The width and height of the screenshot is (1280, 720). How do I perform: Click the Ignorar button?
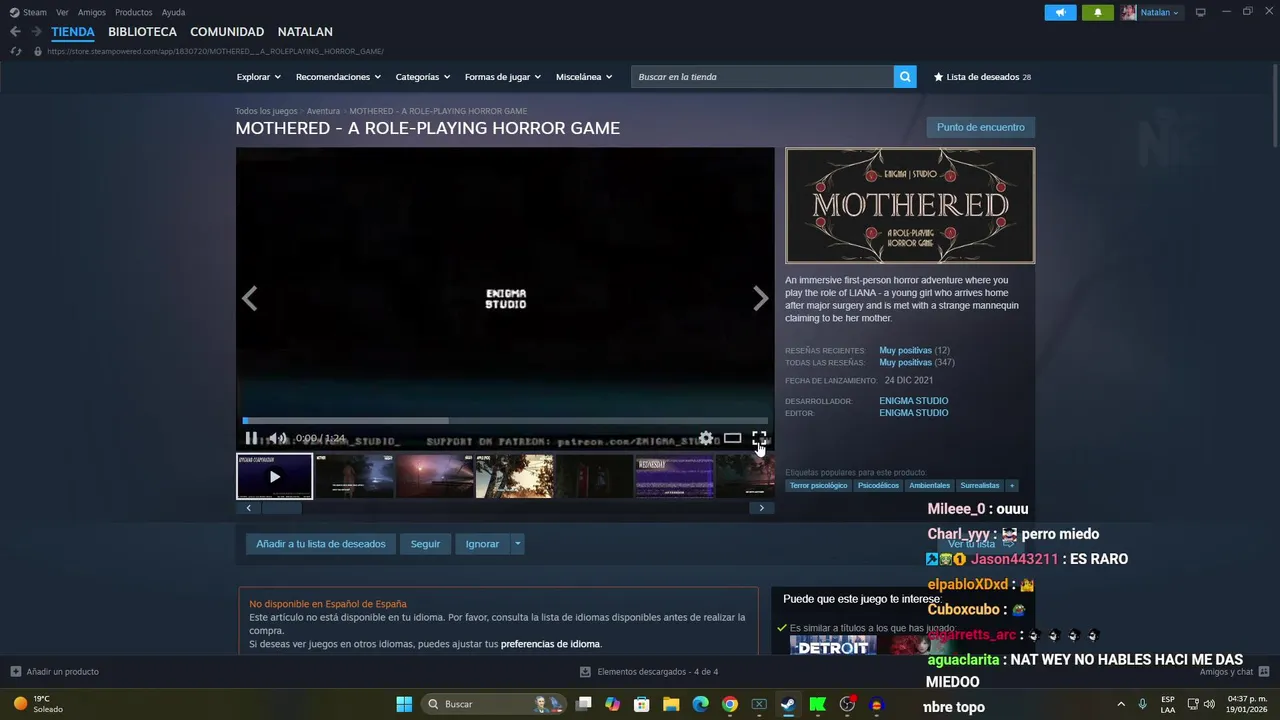coord(482,544)
